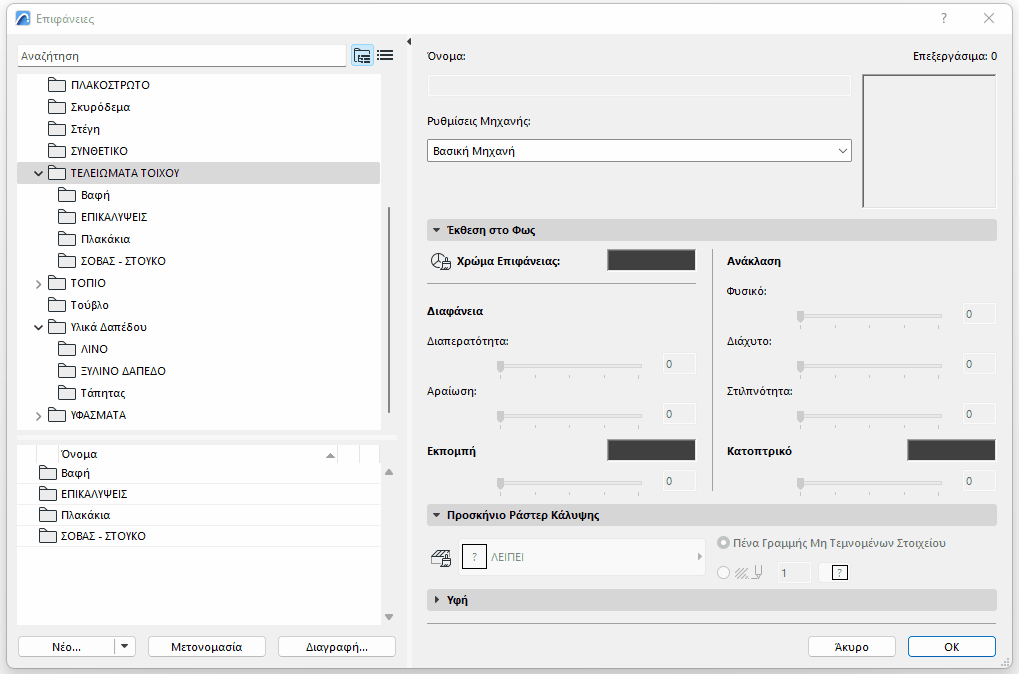This screenshot has height=674, width=1019.
Task: Expand the ΥΦΑΣΜΑΤΑ folder
Action: [x=38, y=415]
